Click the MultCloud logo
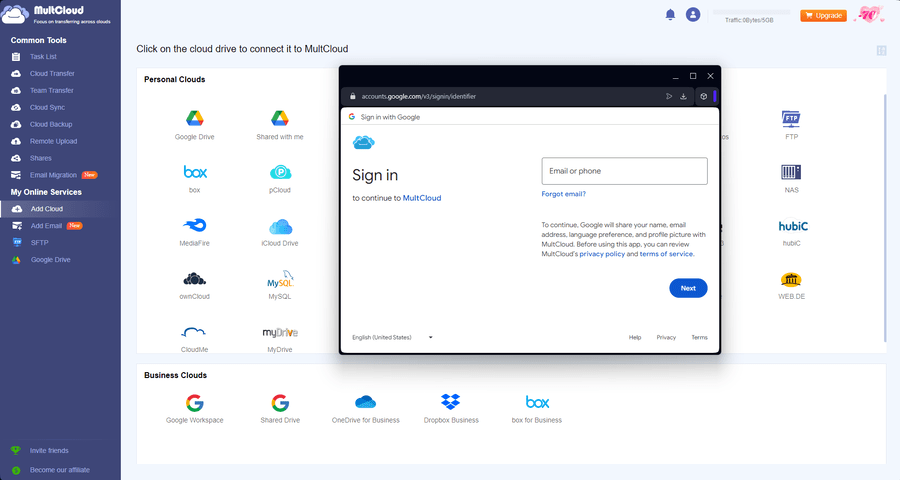900x480 pixels. [x=56, y=14]
